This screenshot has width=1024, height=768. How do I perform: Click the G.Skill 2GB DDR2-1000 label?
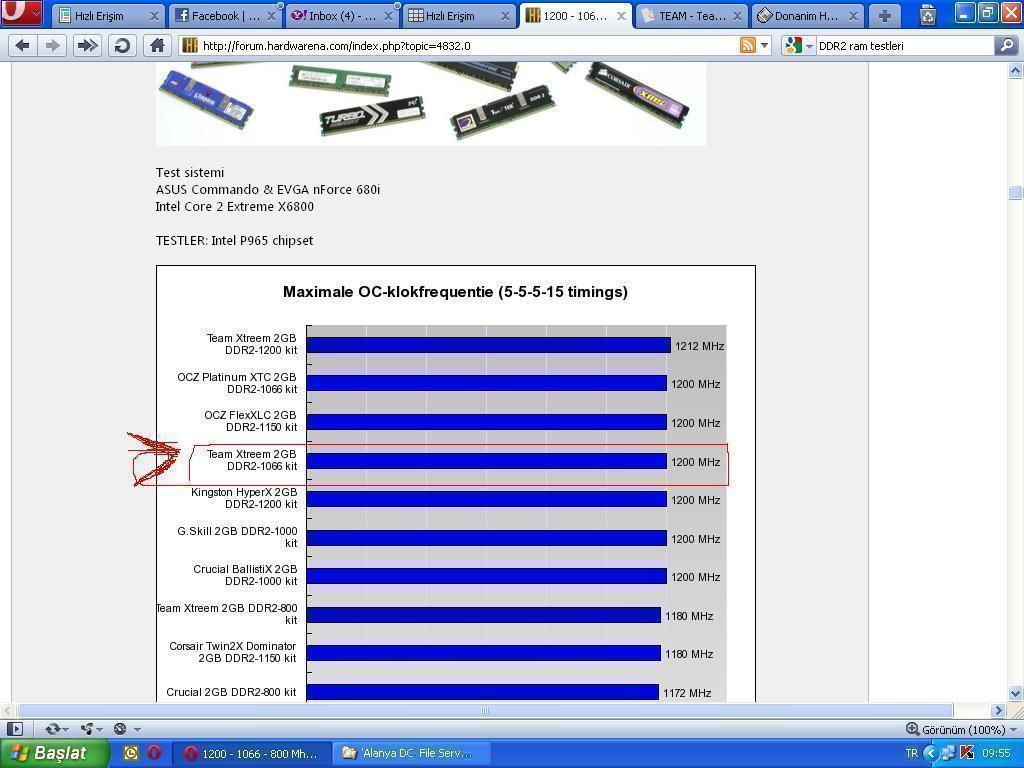click(237, 537)
